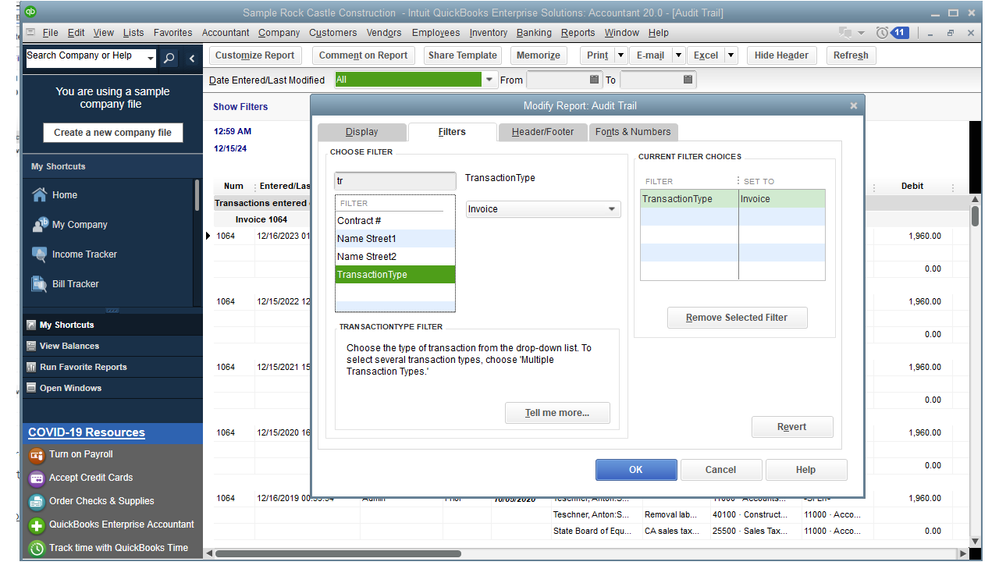This screenshot has width=999, height=562.
Task: Click the search magnifier icon
Action: click(x=169, y=58)
